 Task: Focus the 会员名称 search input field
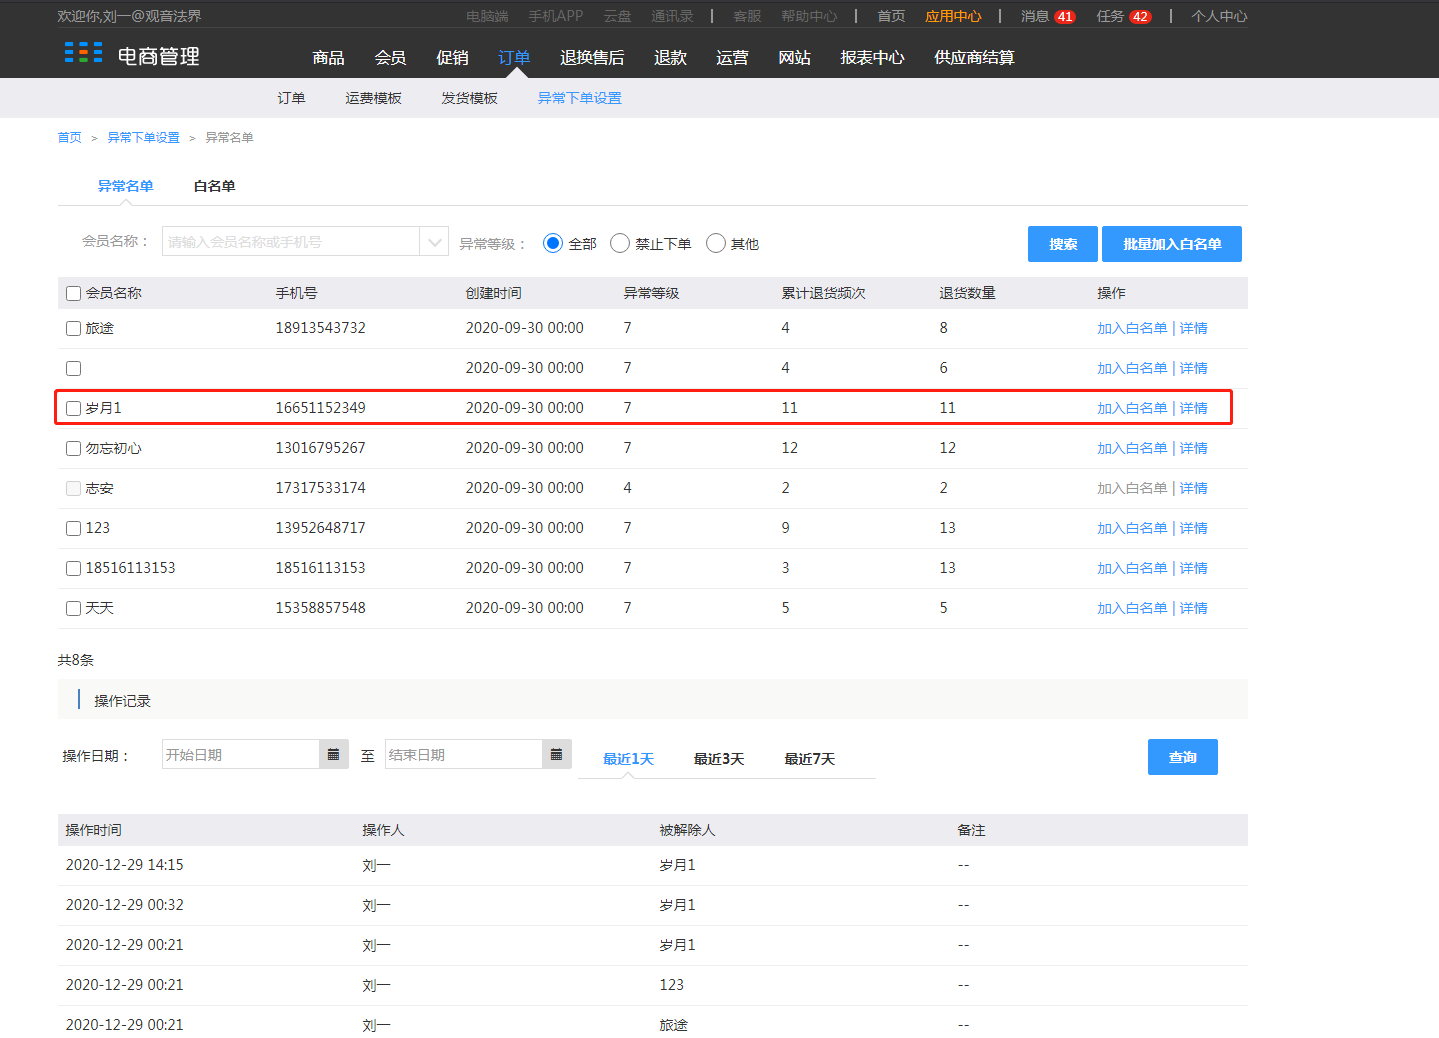291,241
